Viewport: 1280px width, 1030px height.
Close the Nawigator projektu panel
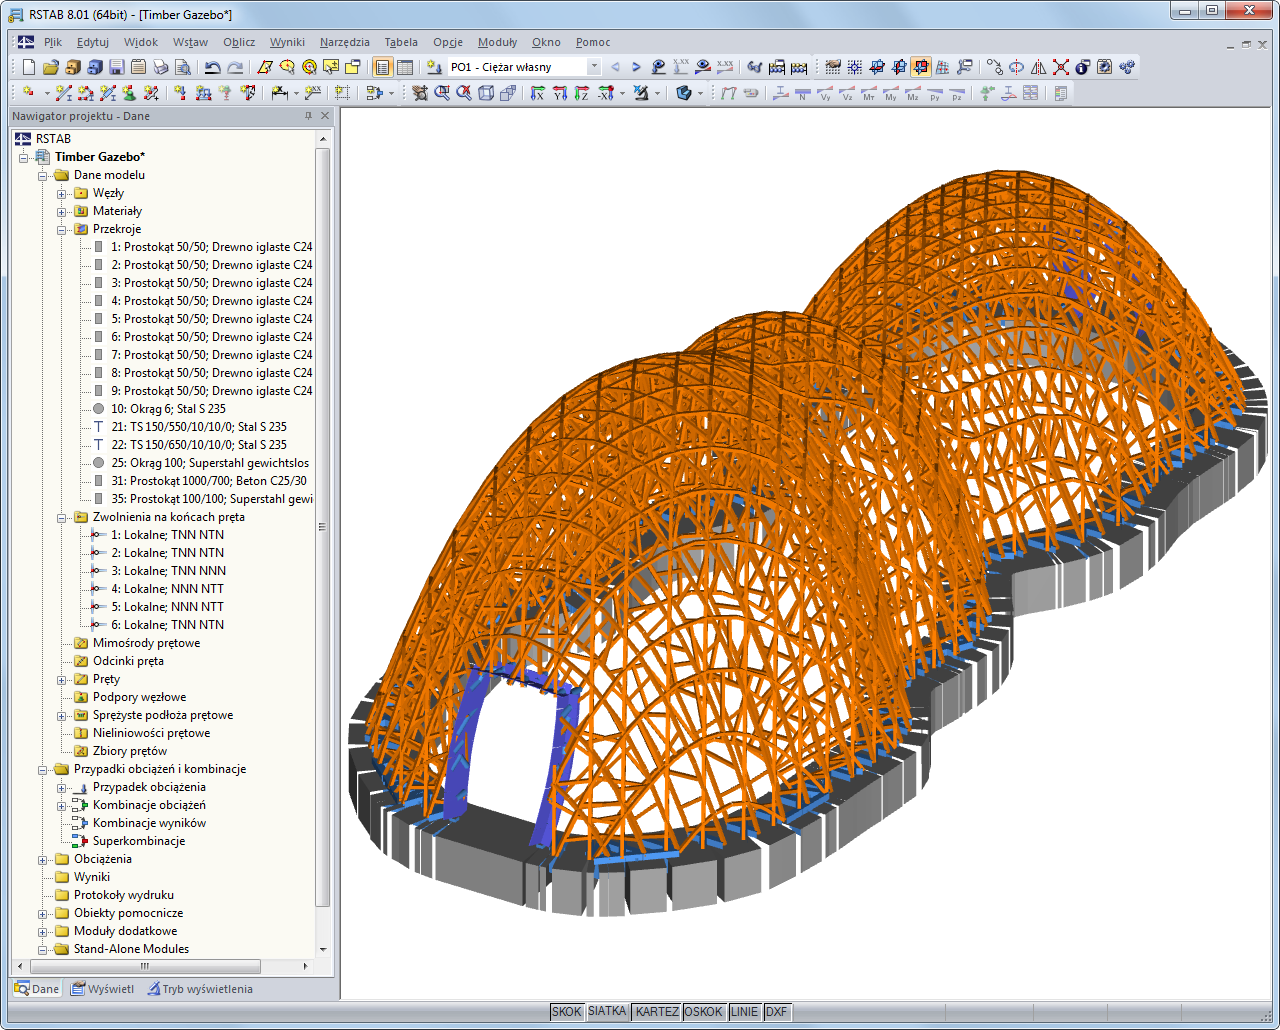[x=324, y=116]
